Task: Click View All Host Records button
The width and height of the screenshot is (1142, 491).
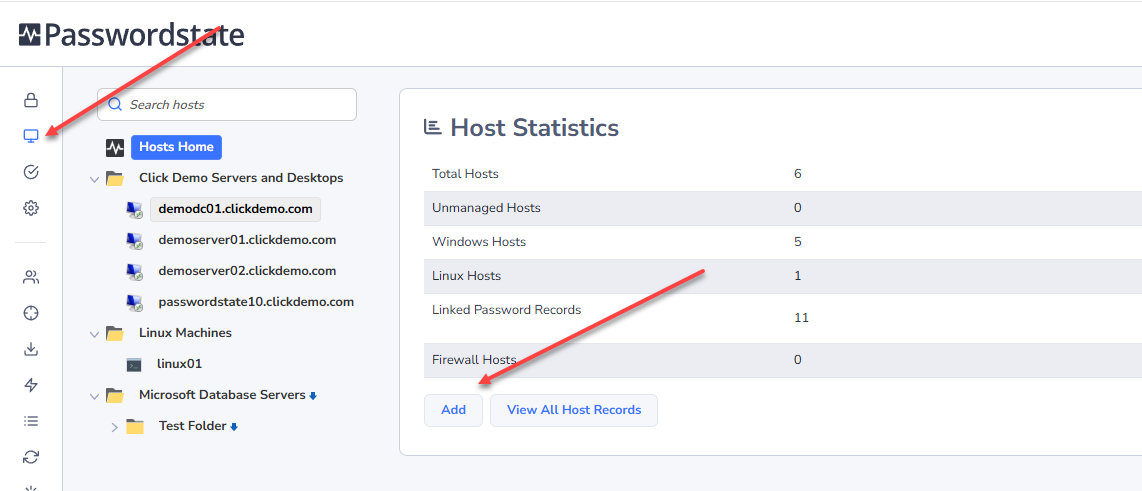Action: [x=574, y=410]
